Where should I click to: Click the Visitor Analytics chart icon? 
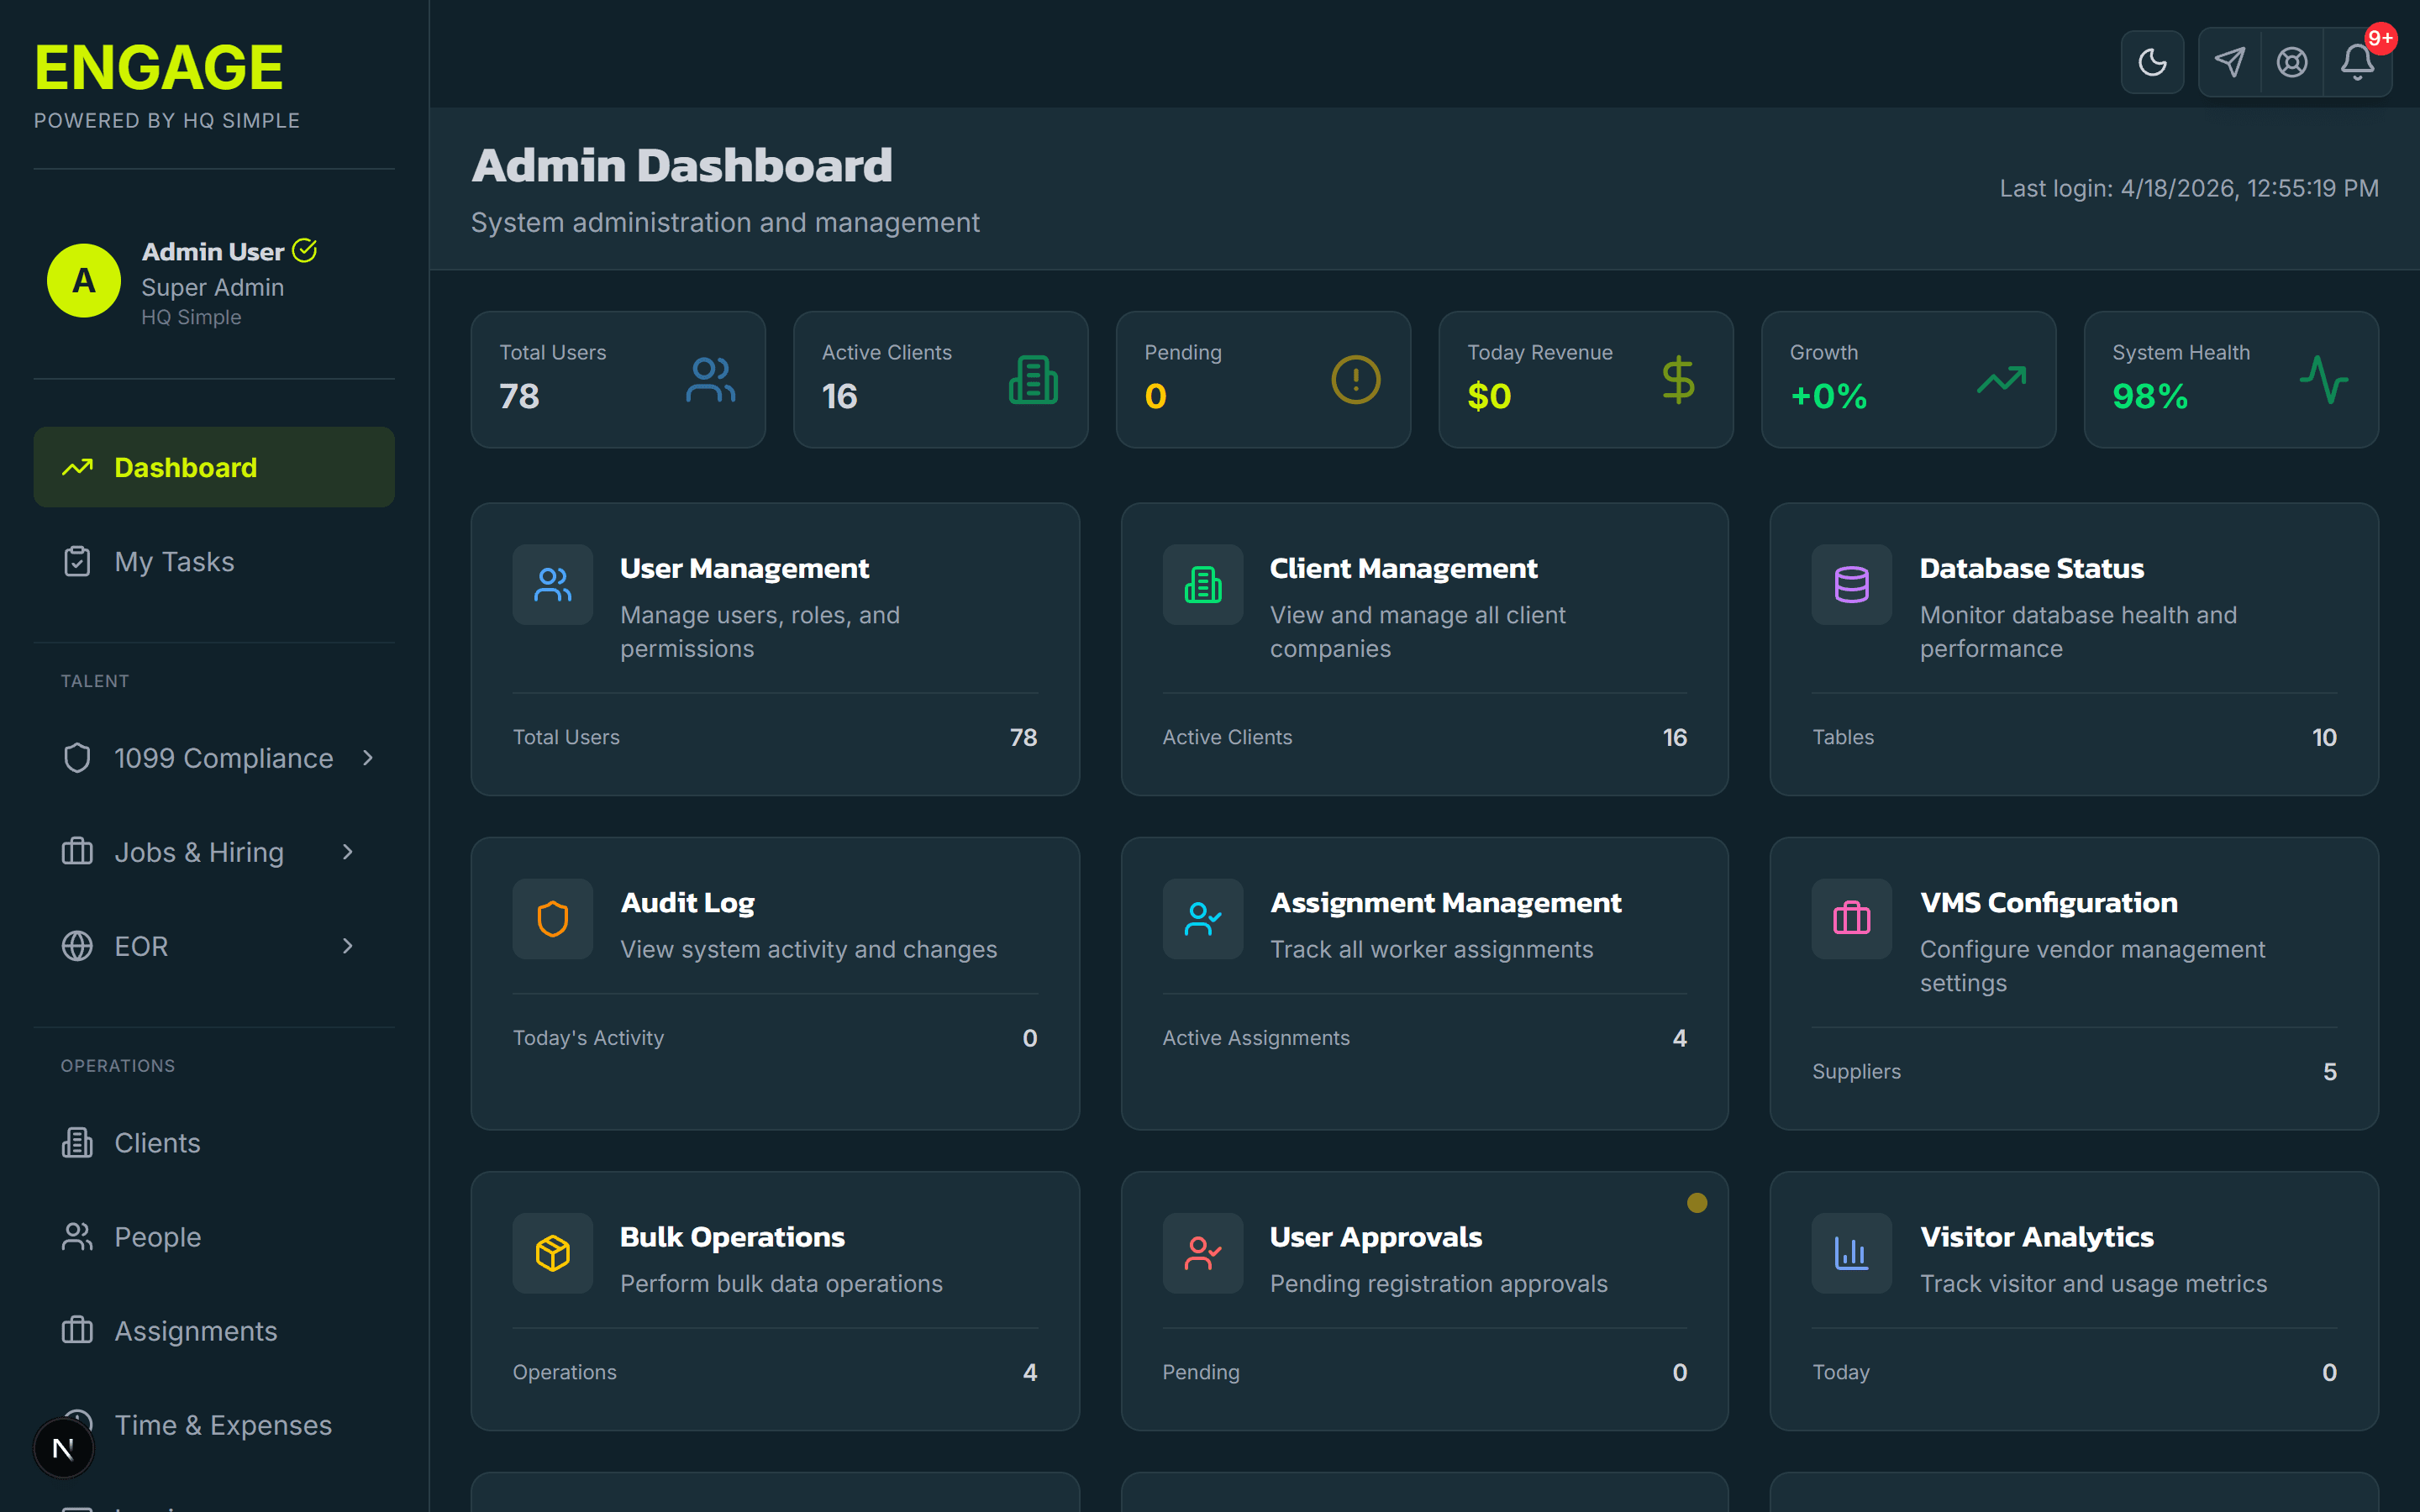click(1850, 1253)
